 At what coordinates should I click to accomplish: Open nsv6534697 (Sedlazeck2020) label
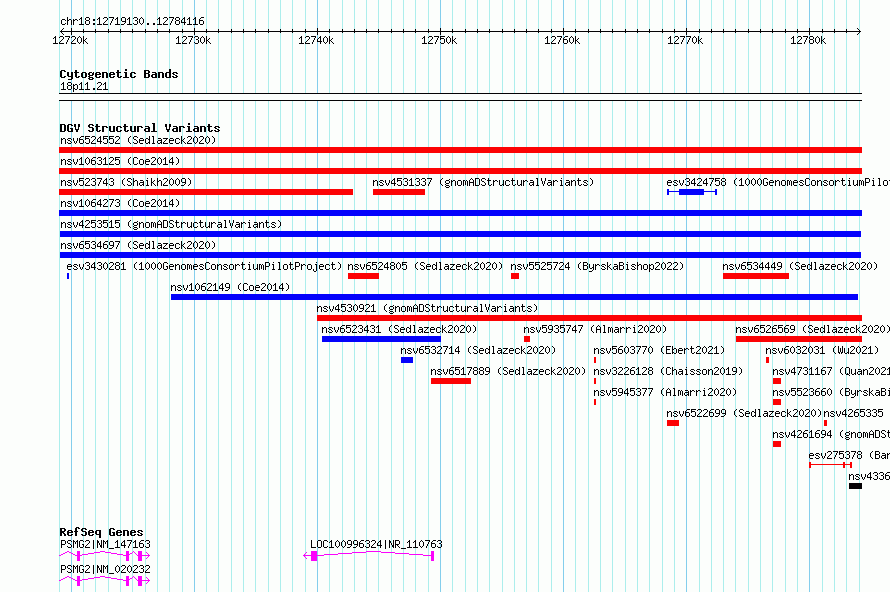point(138,245)
